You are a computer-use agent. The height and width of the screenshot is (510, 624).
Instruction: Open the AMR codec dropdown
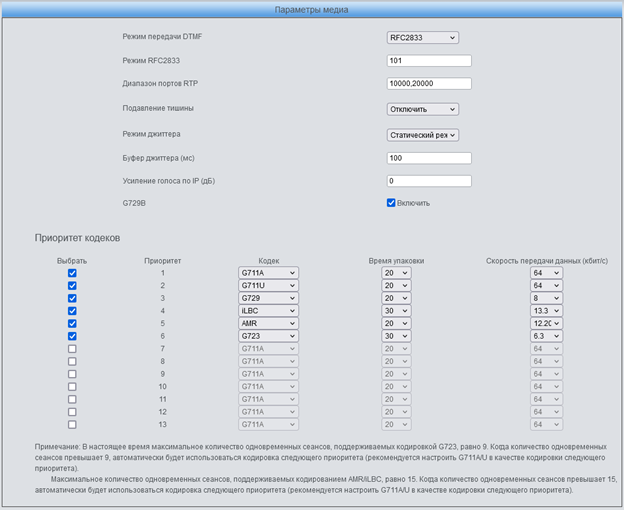pyautogui.click(x=268, y=323)
